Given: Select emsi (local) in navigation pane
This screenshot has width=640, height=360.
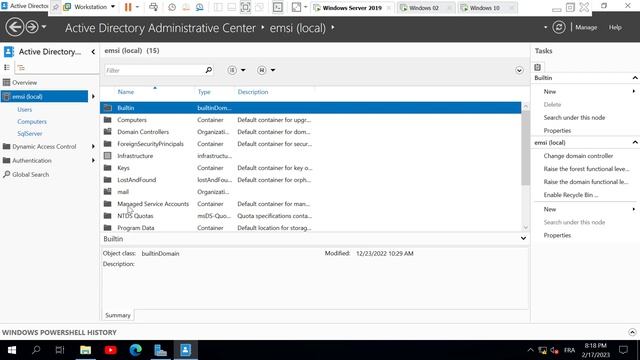Looking at the screenshot, I should pos(44,96).
